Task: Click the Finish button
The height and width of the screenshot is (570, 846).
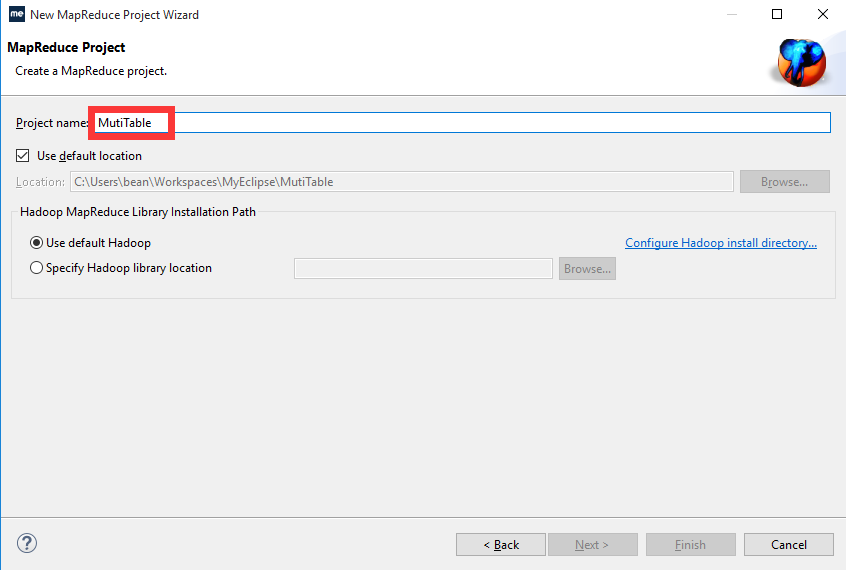Action: click(x=690, y=545)
